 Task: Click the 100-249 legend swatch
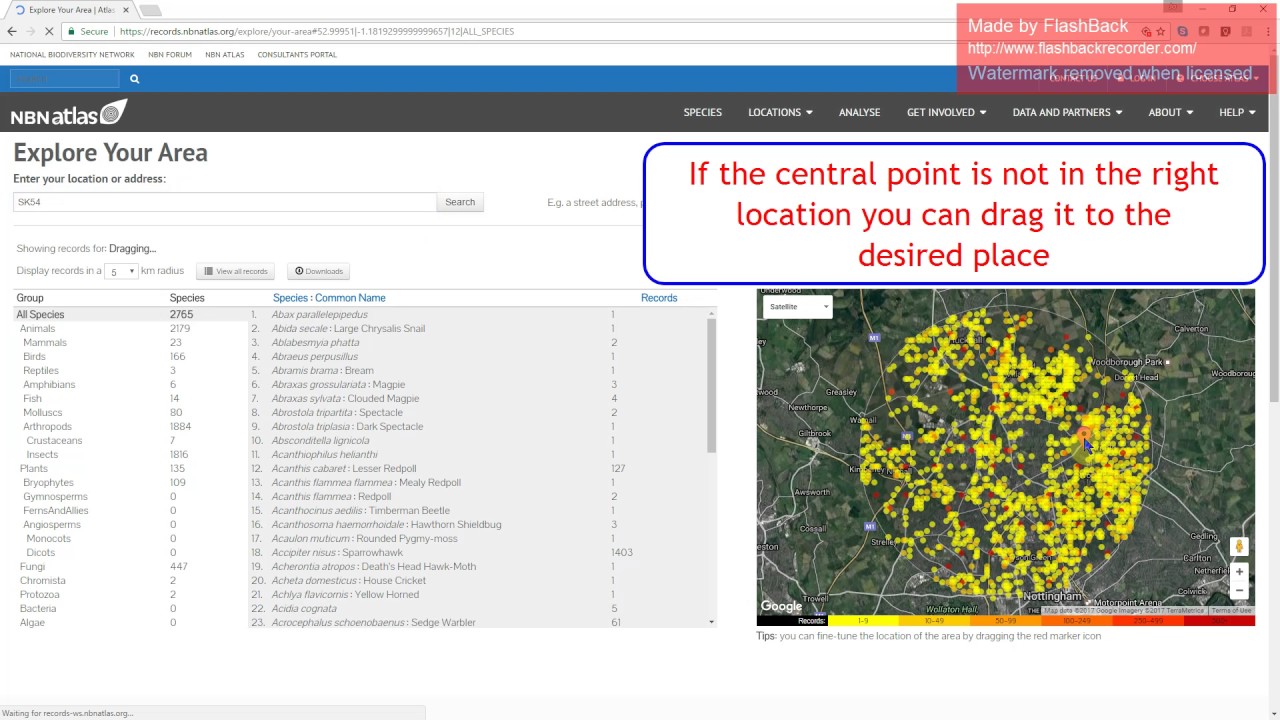click(1077, 621)
